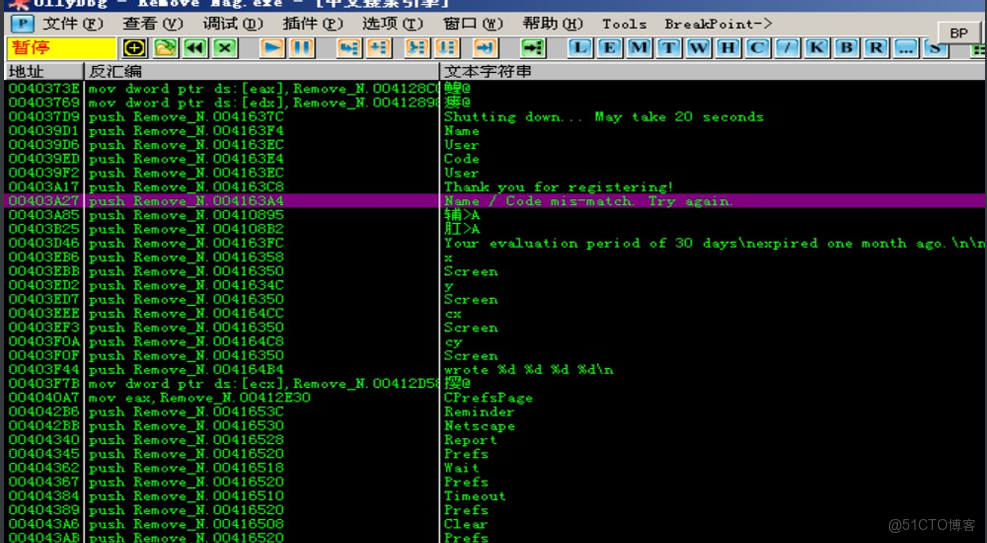Select the 'cx' string row
The width and height of the screenshot is (987, 543).
click(x=495, y=313)
